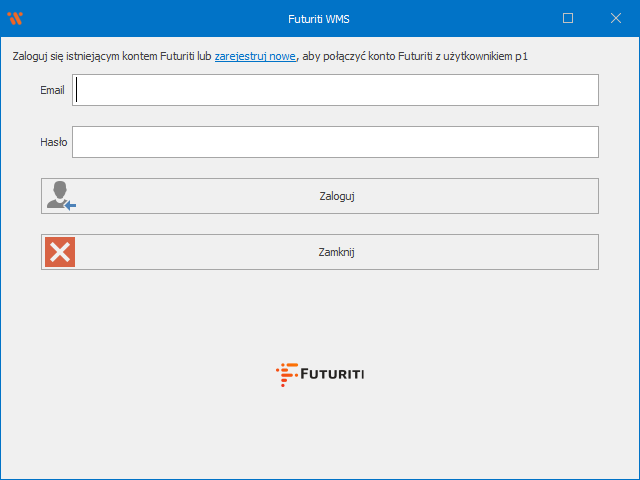The width and height of the screenshot is (640, 480).
Task: Click the orange Futuriti logo symbol
Action: 286,374
